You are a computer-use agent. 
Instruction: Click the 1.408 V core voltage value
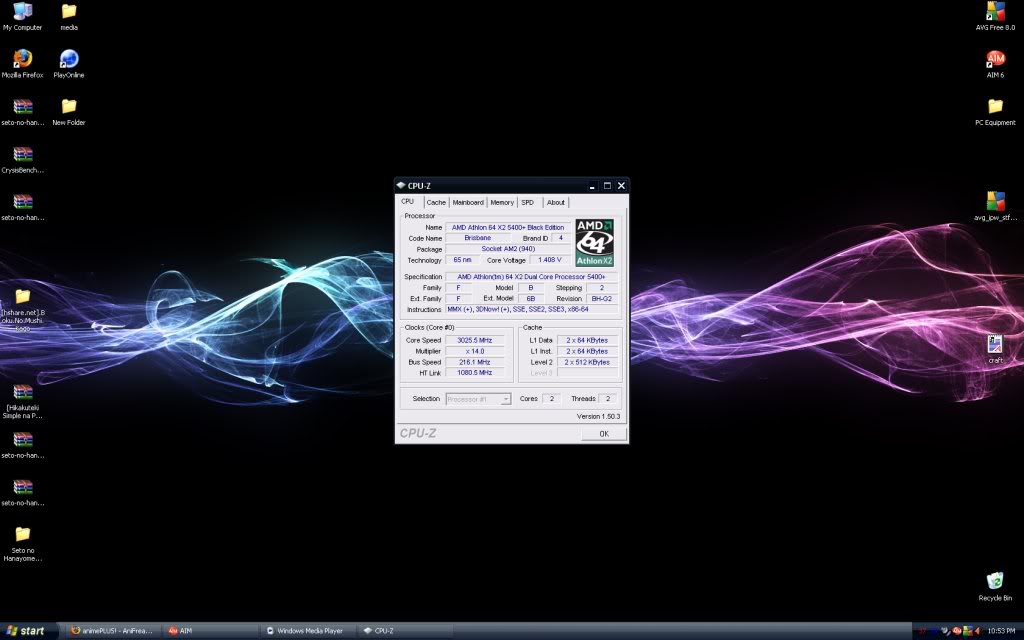pyautogui.click(x=550, y=260)
